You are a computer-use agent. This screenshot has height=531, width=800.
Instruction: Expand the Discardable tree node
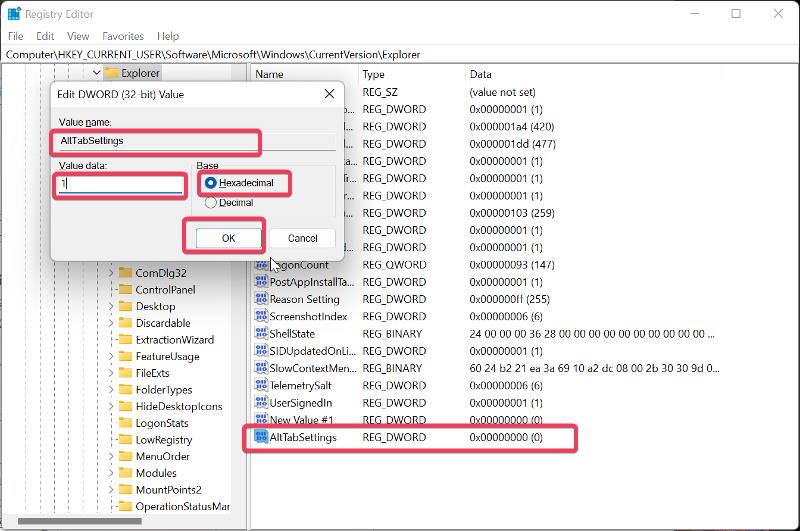tap(111, 323)
